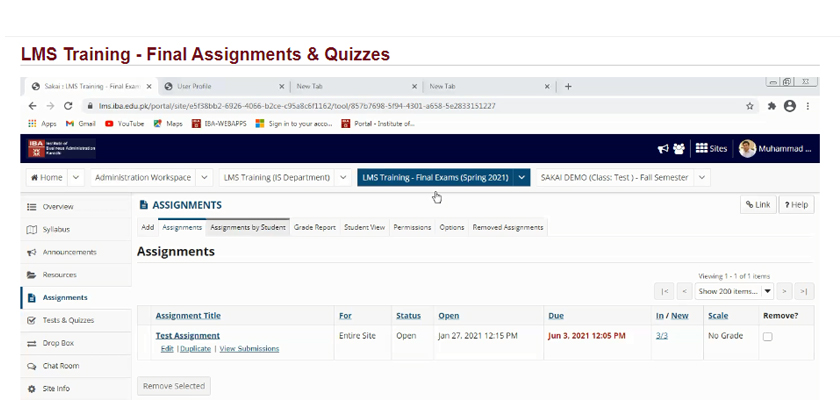This screenshot has height=400, width=840.
Task: Reload the page with the refresh icon
Action: 68,106
